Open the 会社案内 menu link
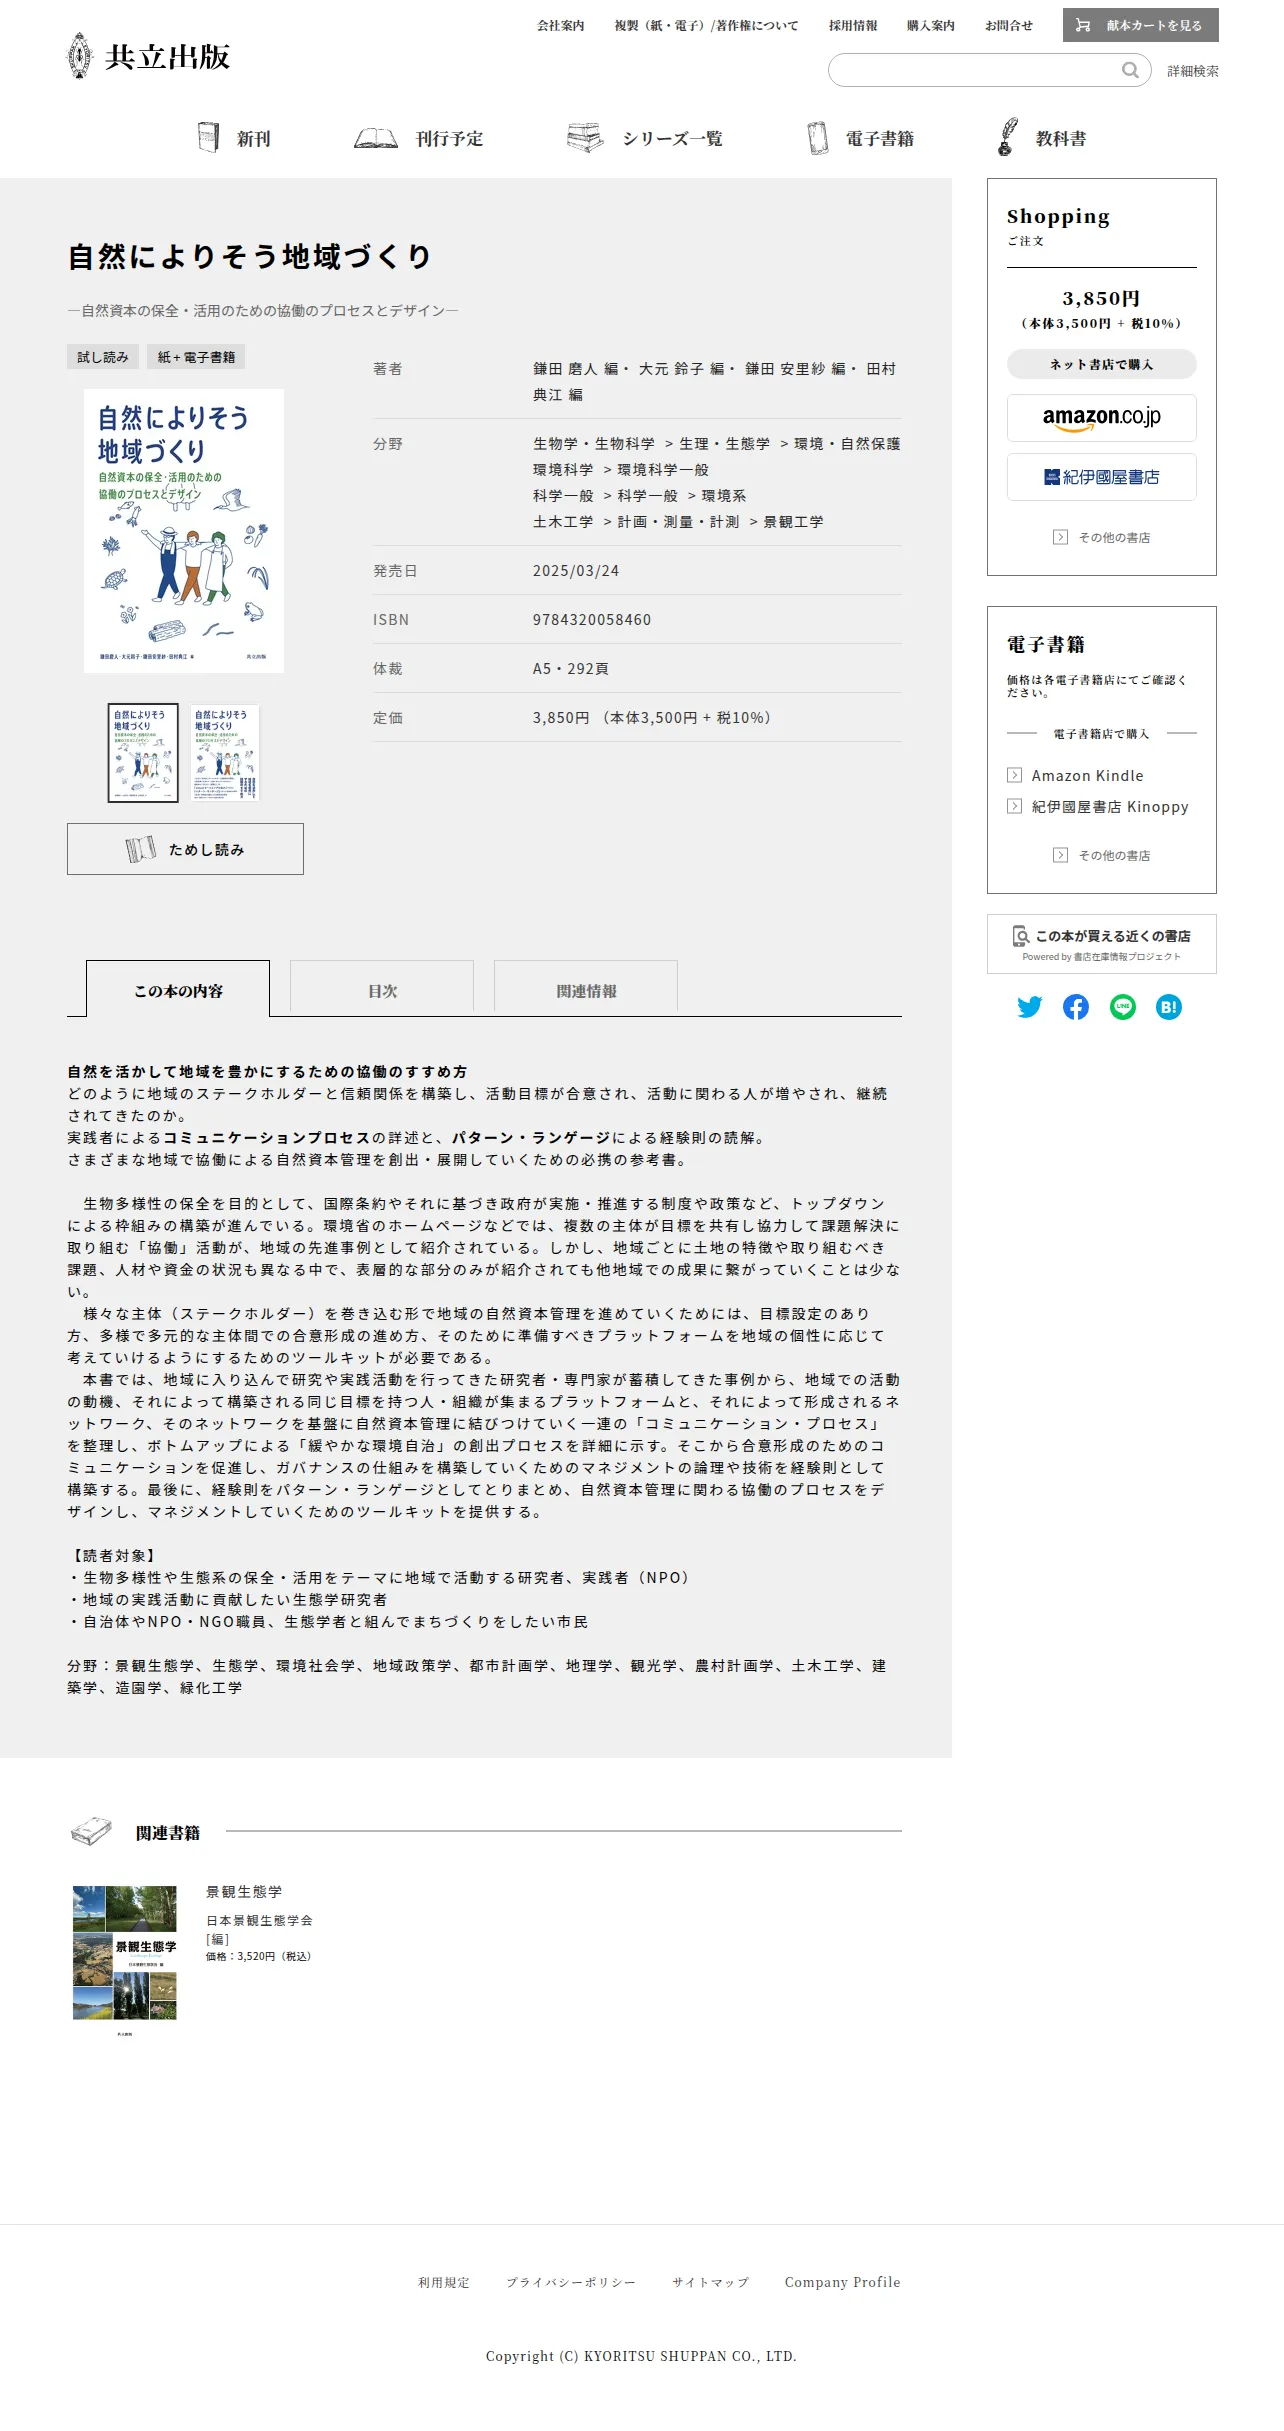 [x=561, y=26]
